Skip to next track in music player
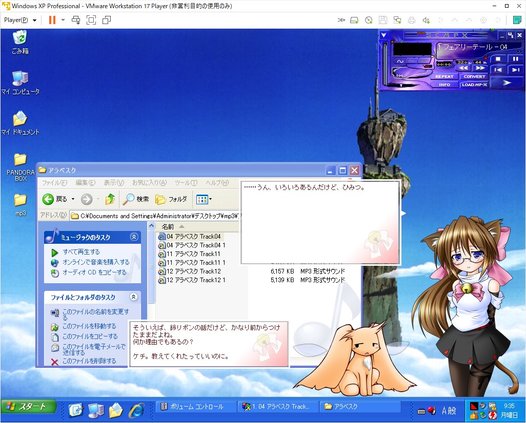 point(515,70)
